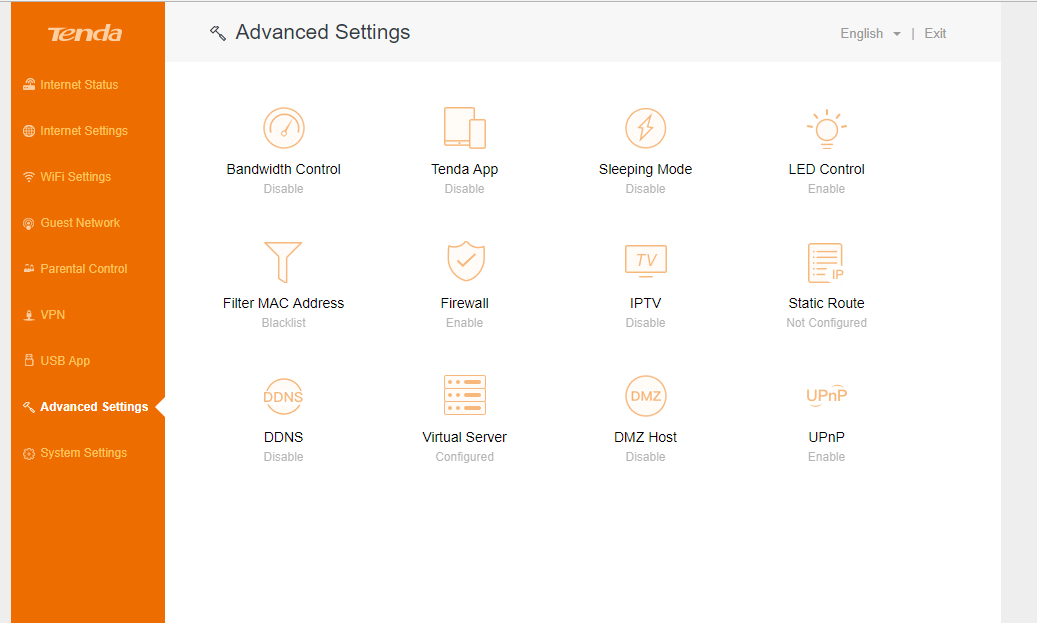
Task: Click the Virtual Server rack icon
Action: 465,396
